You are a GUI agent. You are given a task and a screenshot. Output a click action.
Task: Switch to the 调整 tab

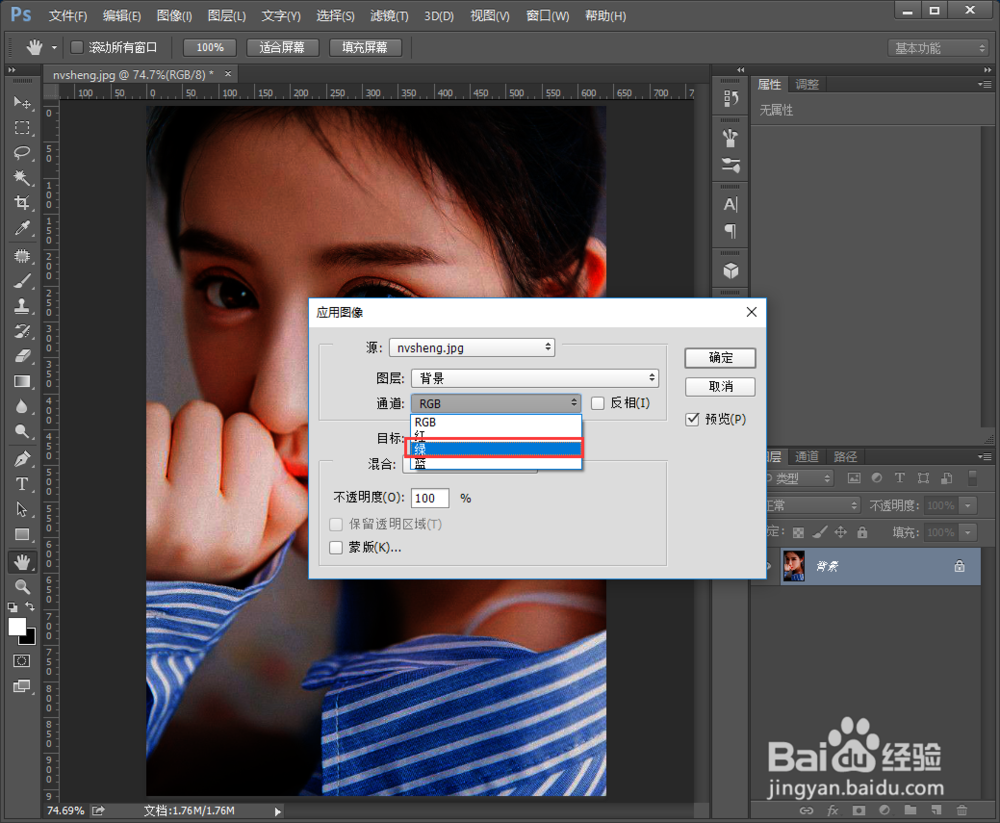point(807,85)
